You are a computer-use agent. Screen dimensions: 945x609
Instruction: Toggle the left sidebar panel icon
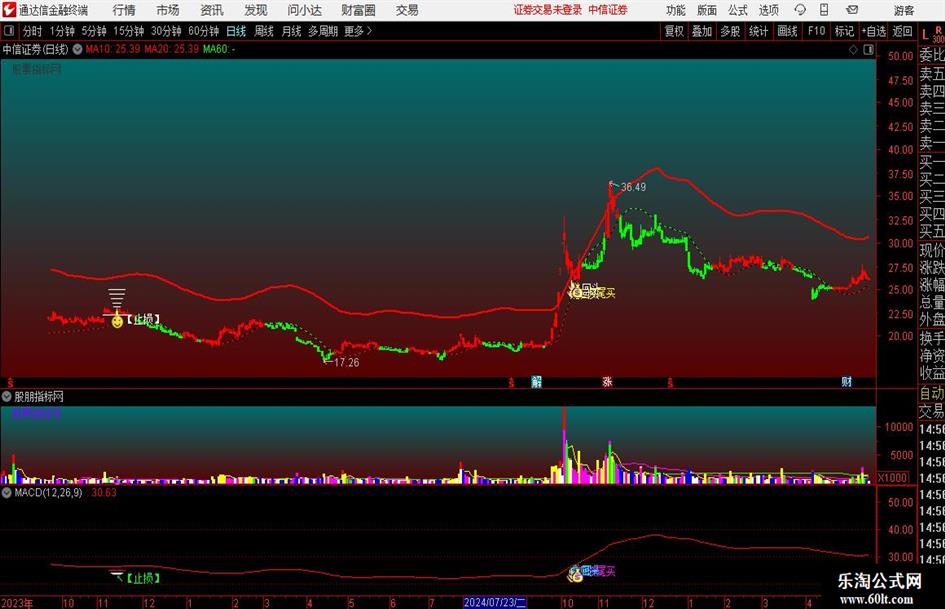[x=8, y=31]
